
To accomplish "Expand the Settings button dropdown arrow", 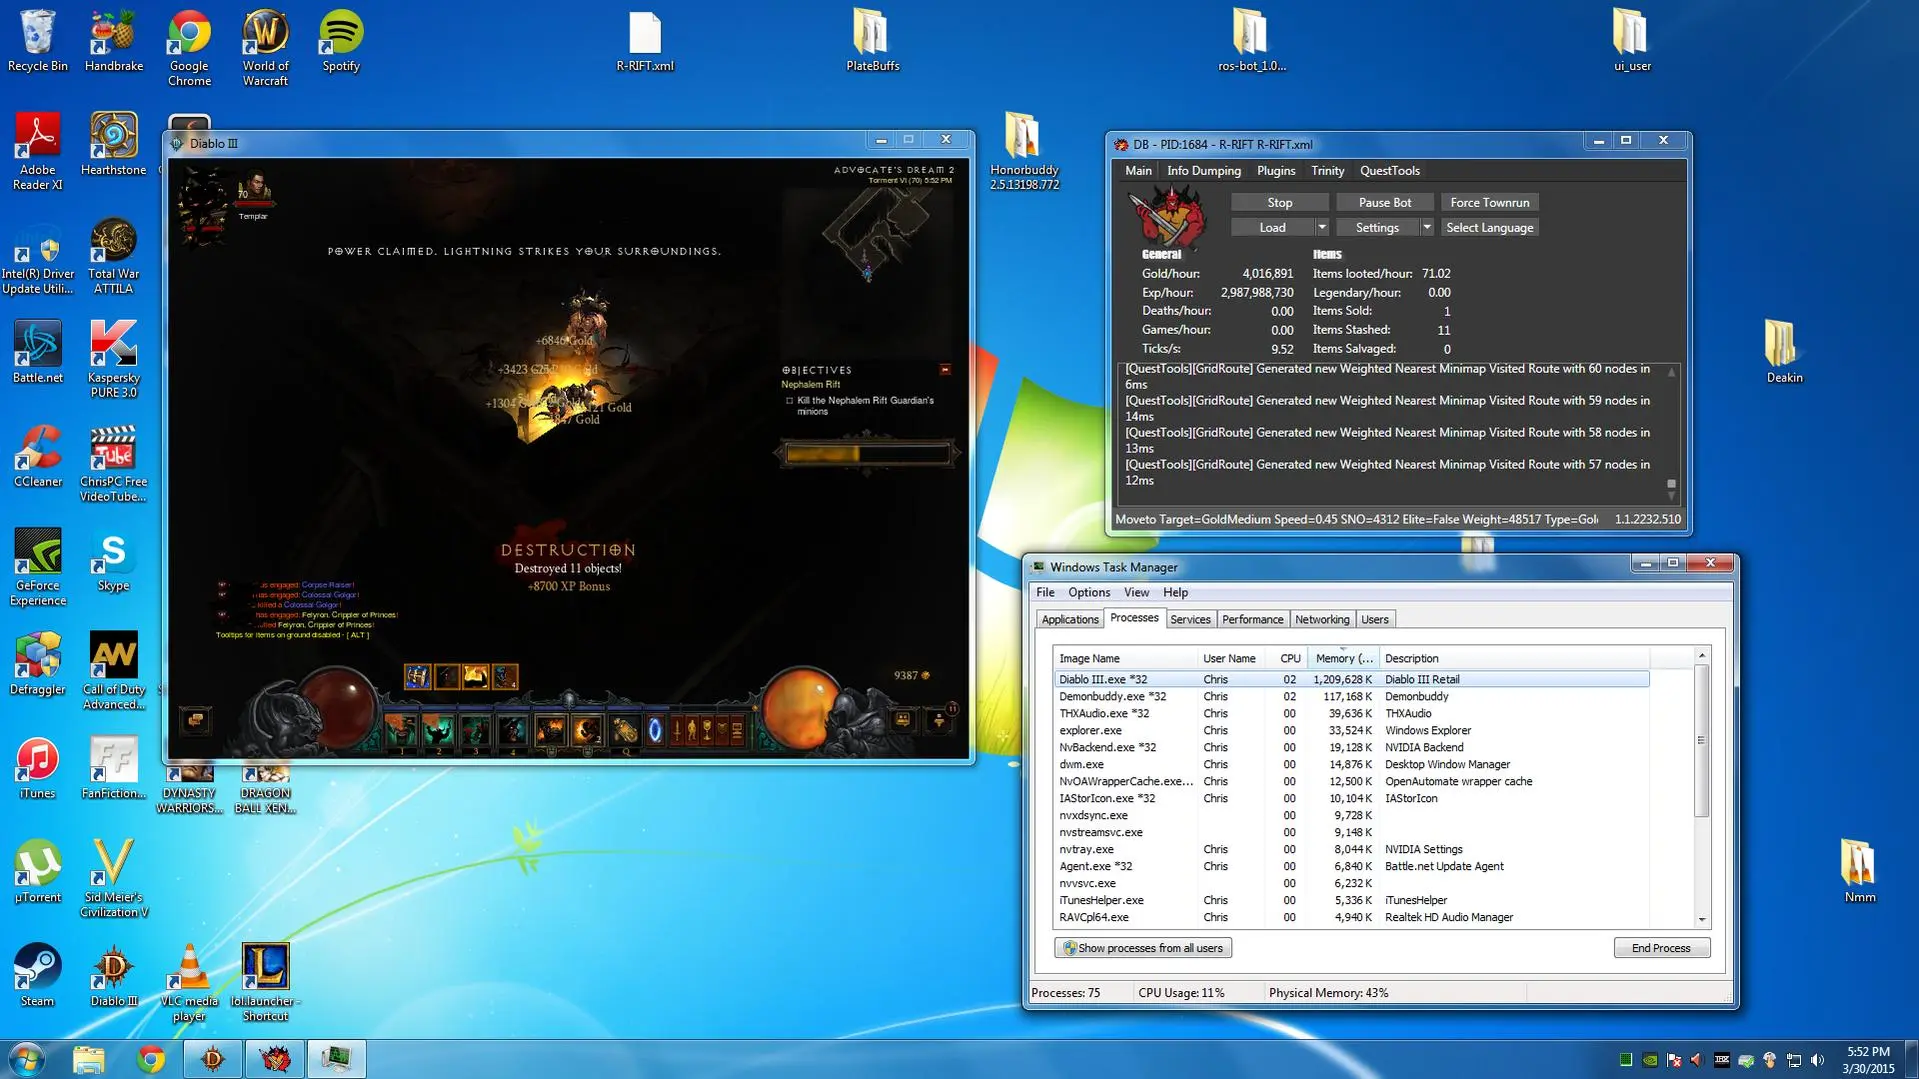I will [x=1426, y=228].
